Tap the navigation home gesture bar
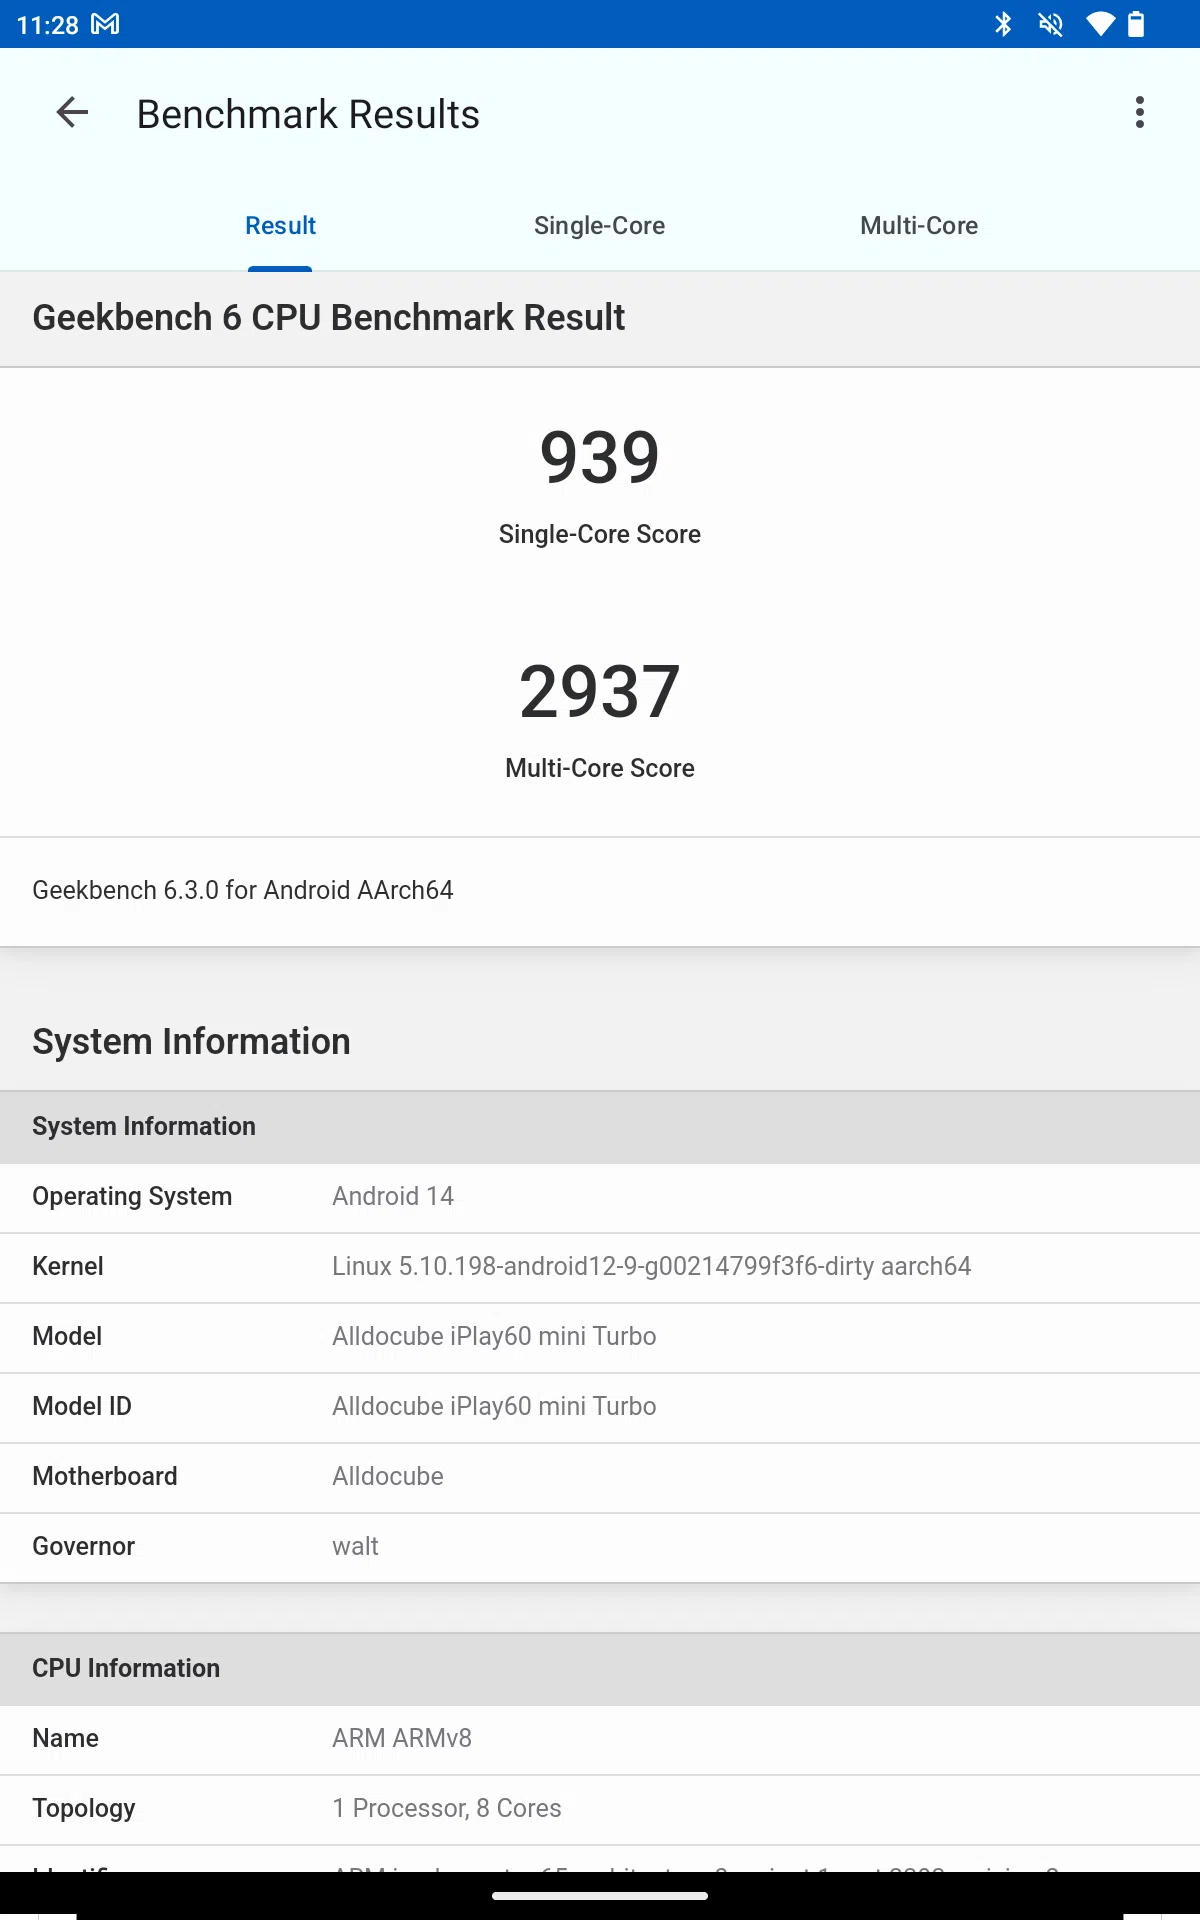This screenshot has height=1920, width=1200. [600, 1895]
